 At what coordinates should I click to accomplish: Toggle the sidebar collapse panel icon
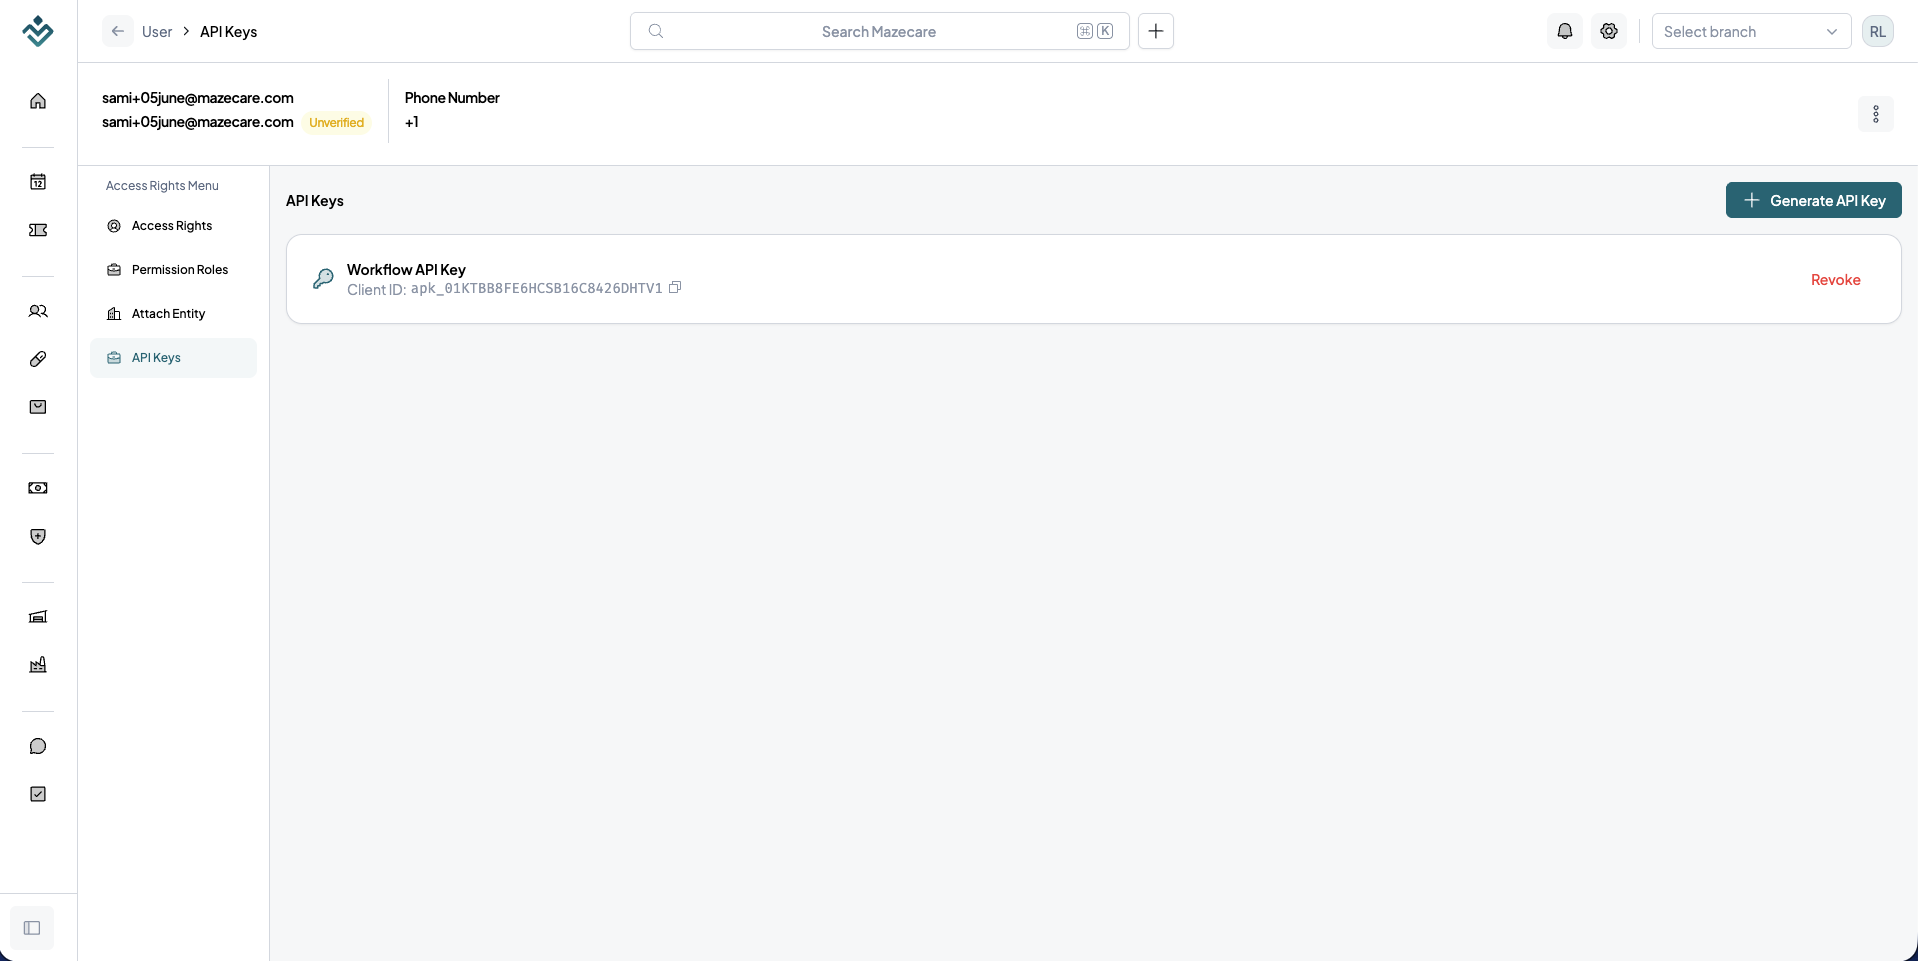pyautogui.click(x=32, y=928)
